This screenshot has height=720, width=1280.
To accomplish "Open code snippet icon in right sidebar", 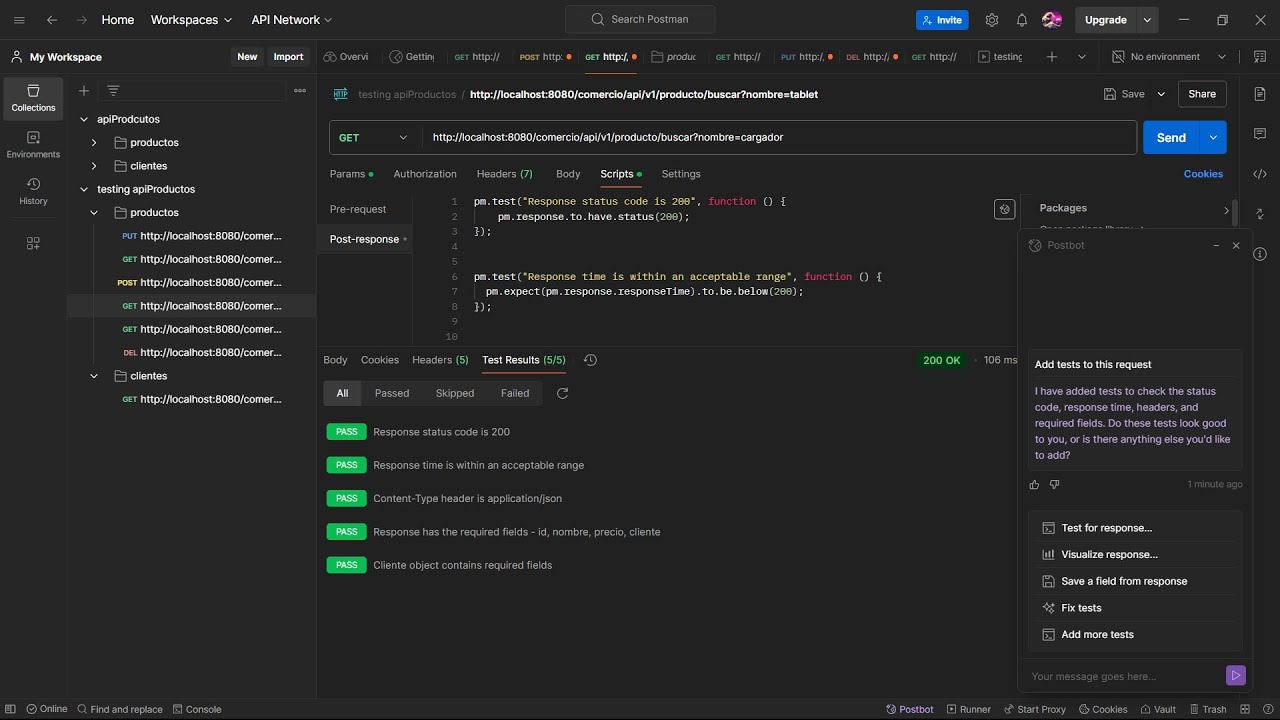I will point(1260,174).
